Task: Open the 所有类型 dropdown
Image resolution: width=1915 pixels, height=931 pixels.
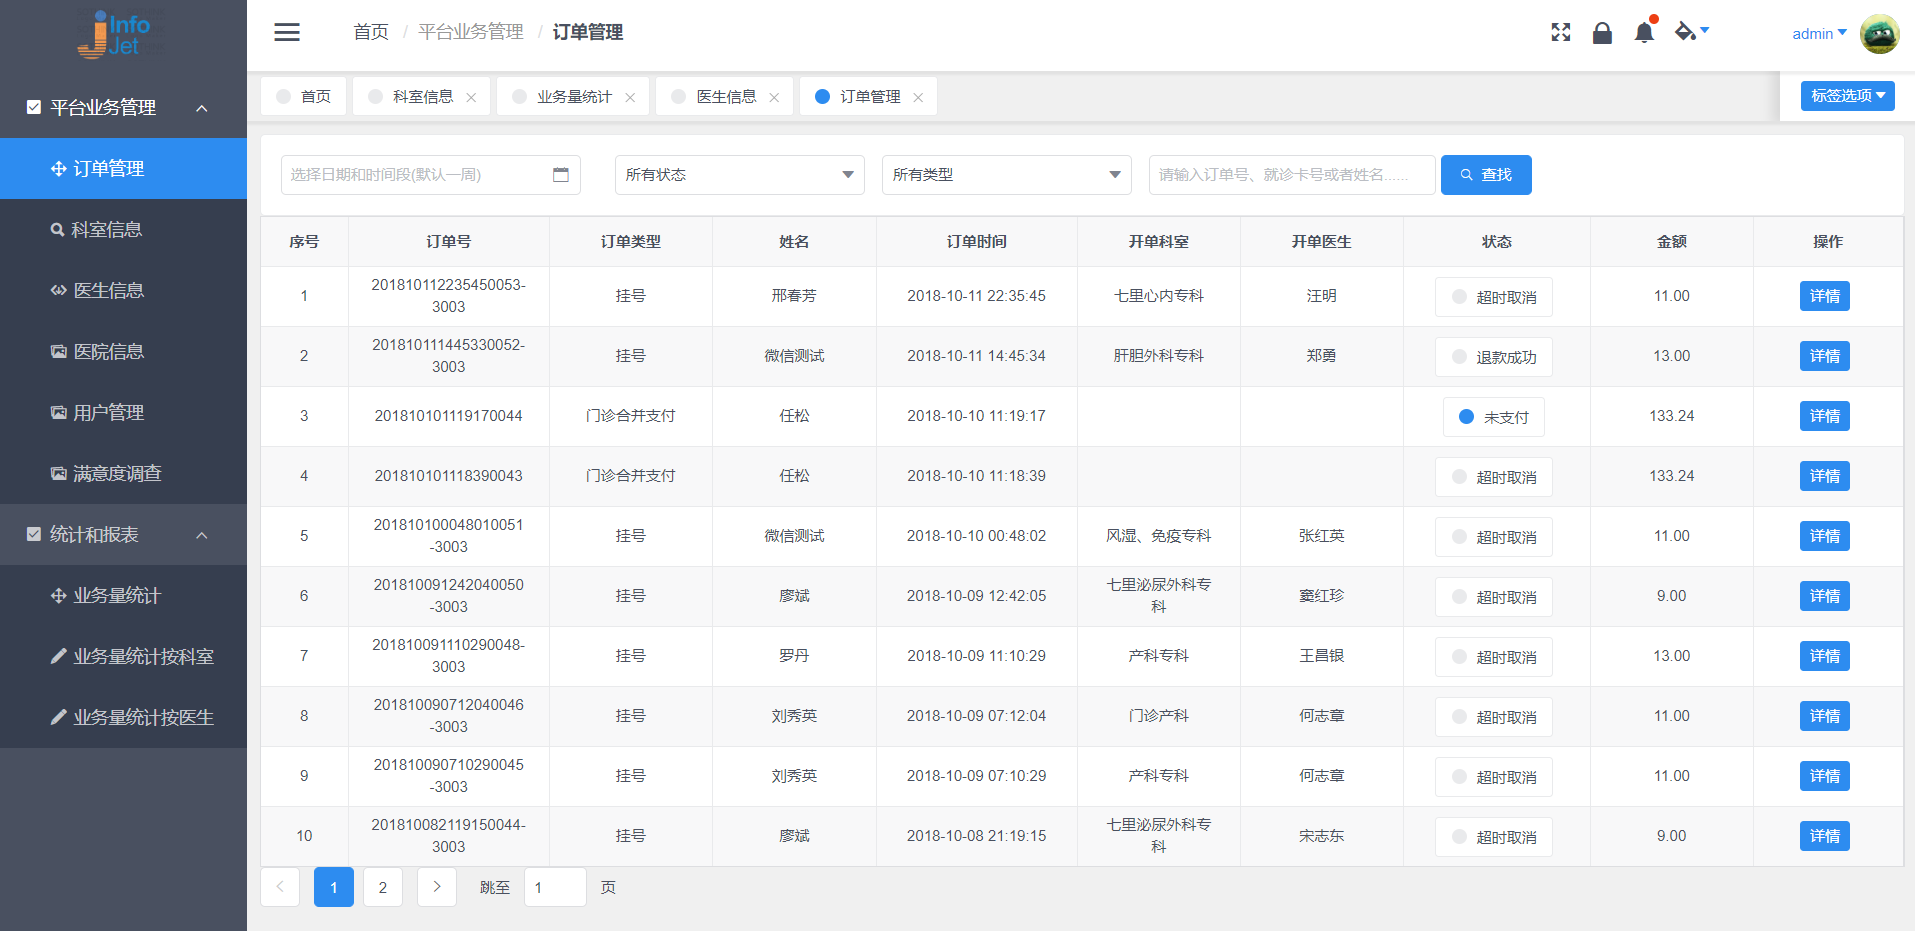Action: [1006, 175]
